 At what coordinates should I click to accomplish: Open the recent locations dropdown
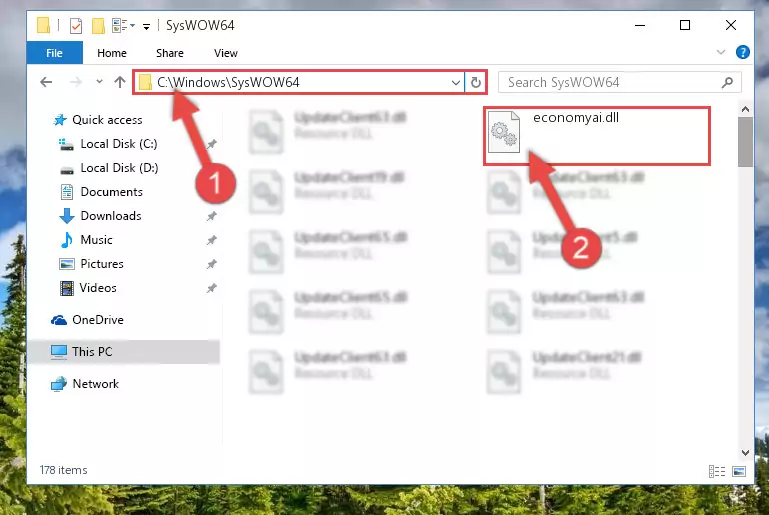pos(98,82)
